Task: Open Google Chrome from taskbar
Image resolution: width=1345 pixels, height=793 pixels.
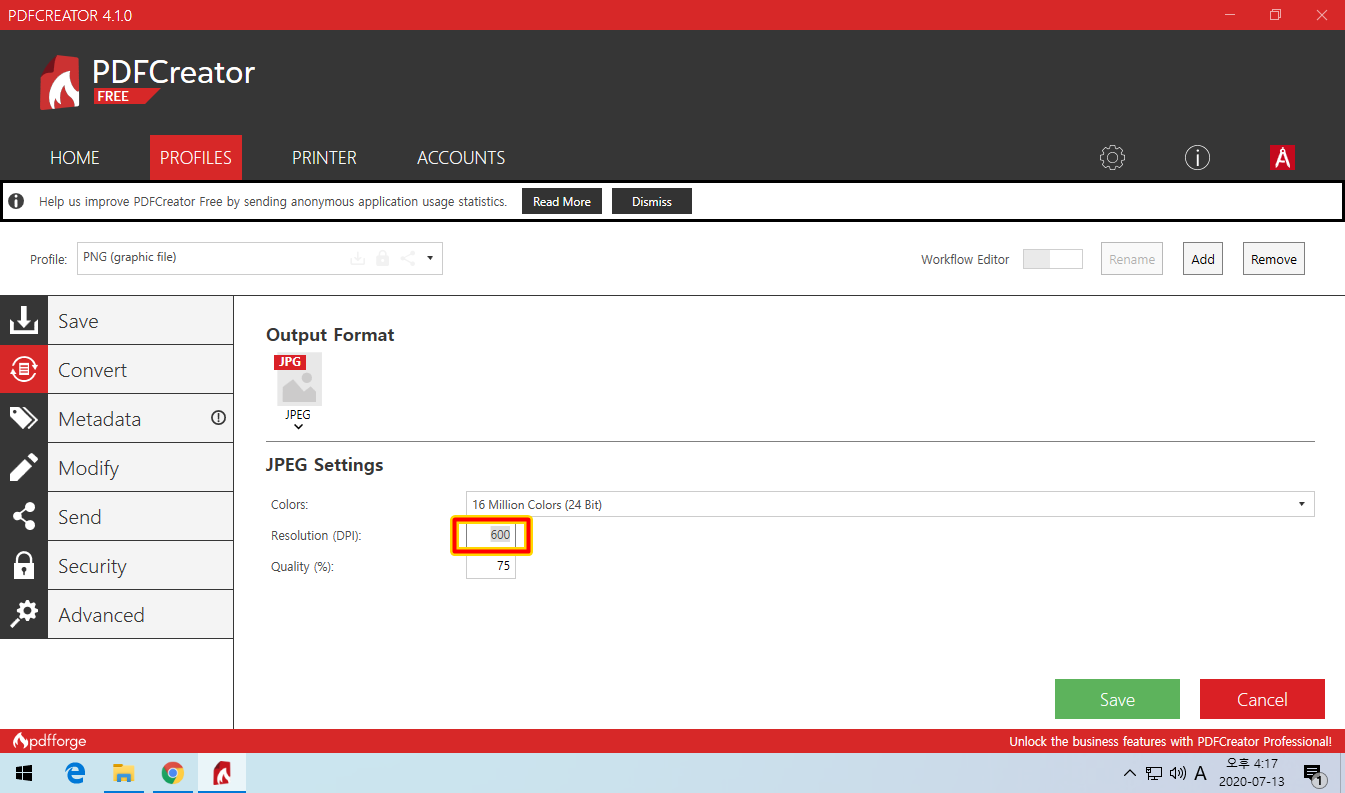Action: 173,773
